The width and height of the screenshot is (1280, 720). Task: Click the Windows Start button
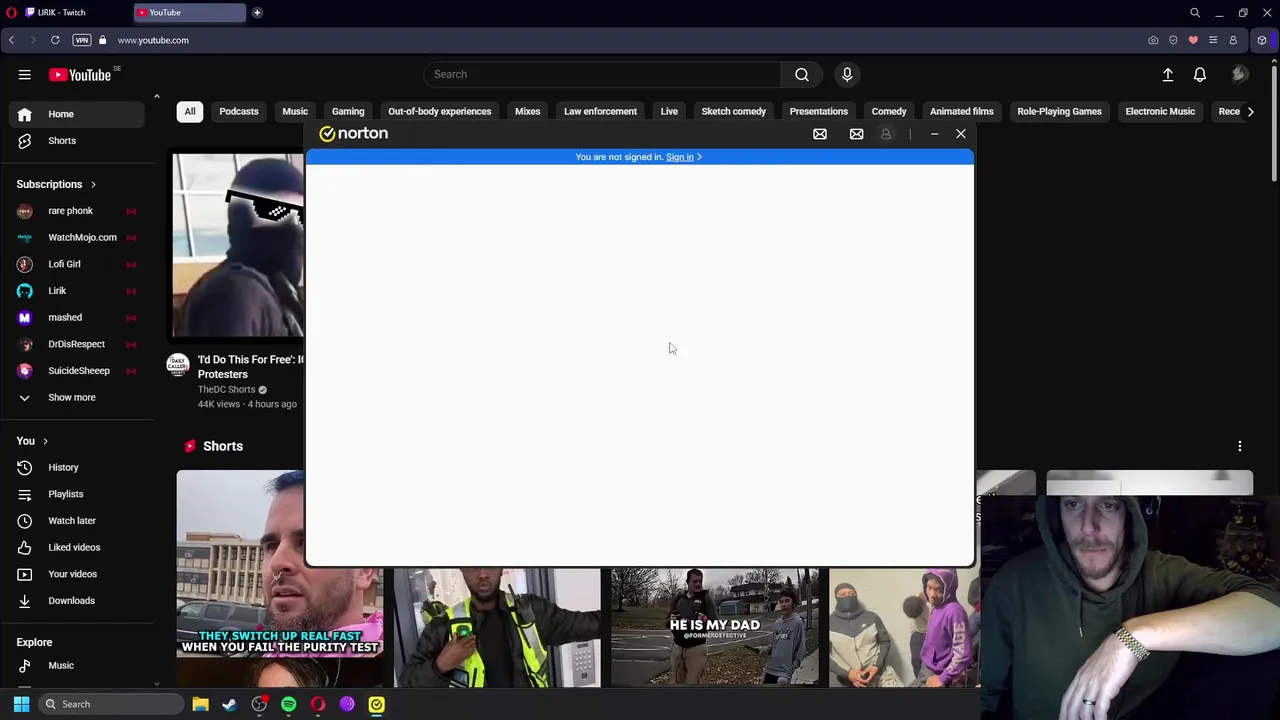click(x=21, y=704)
